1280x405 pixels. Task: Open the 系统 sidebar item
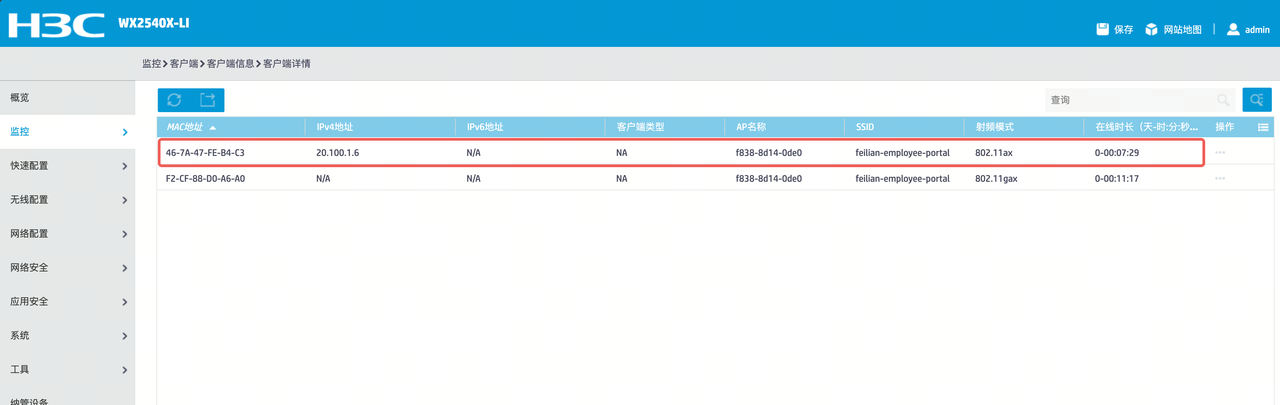coord(67,336)
